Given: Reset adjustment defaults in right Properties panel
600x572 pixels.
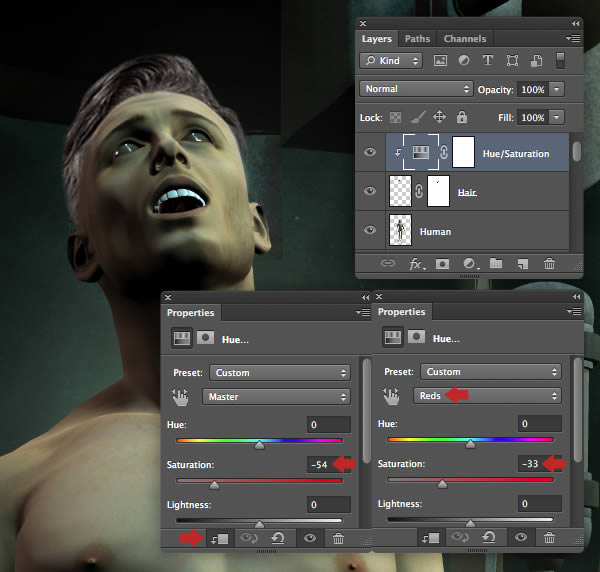Looking at the screenshot, I should coord(489,538).
